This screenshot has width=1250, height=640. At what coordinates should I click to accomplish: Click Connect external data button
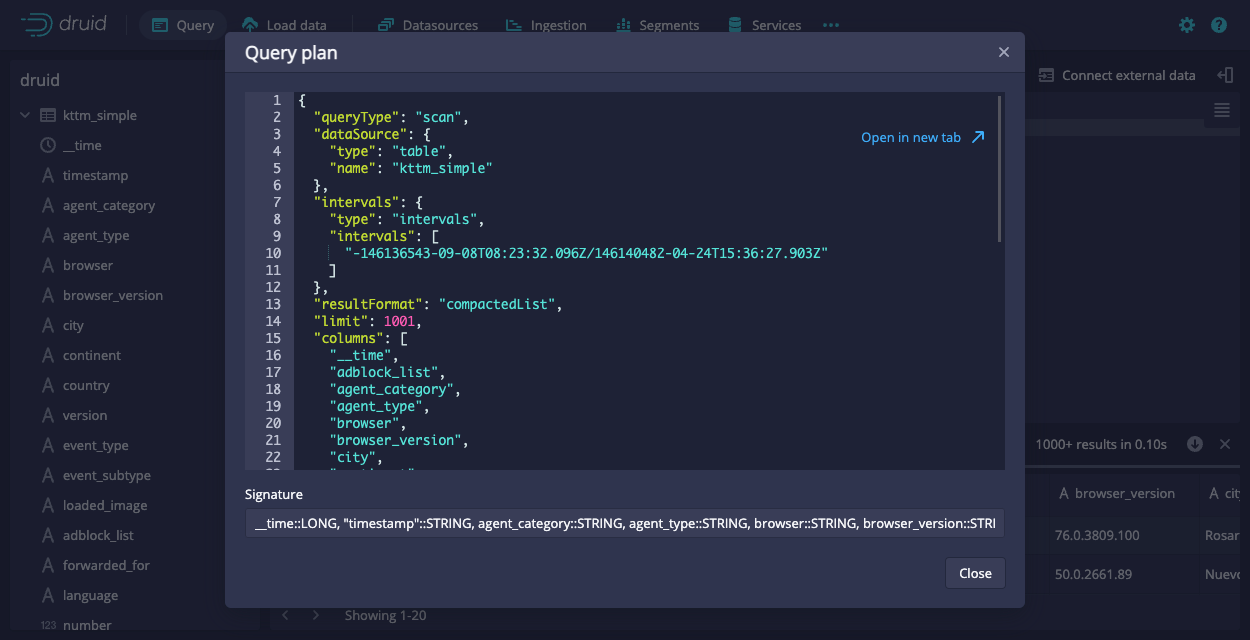click(1117, 75)
